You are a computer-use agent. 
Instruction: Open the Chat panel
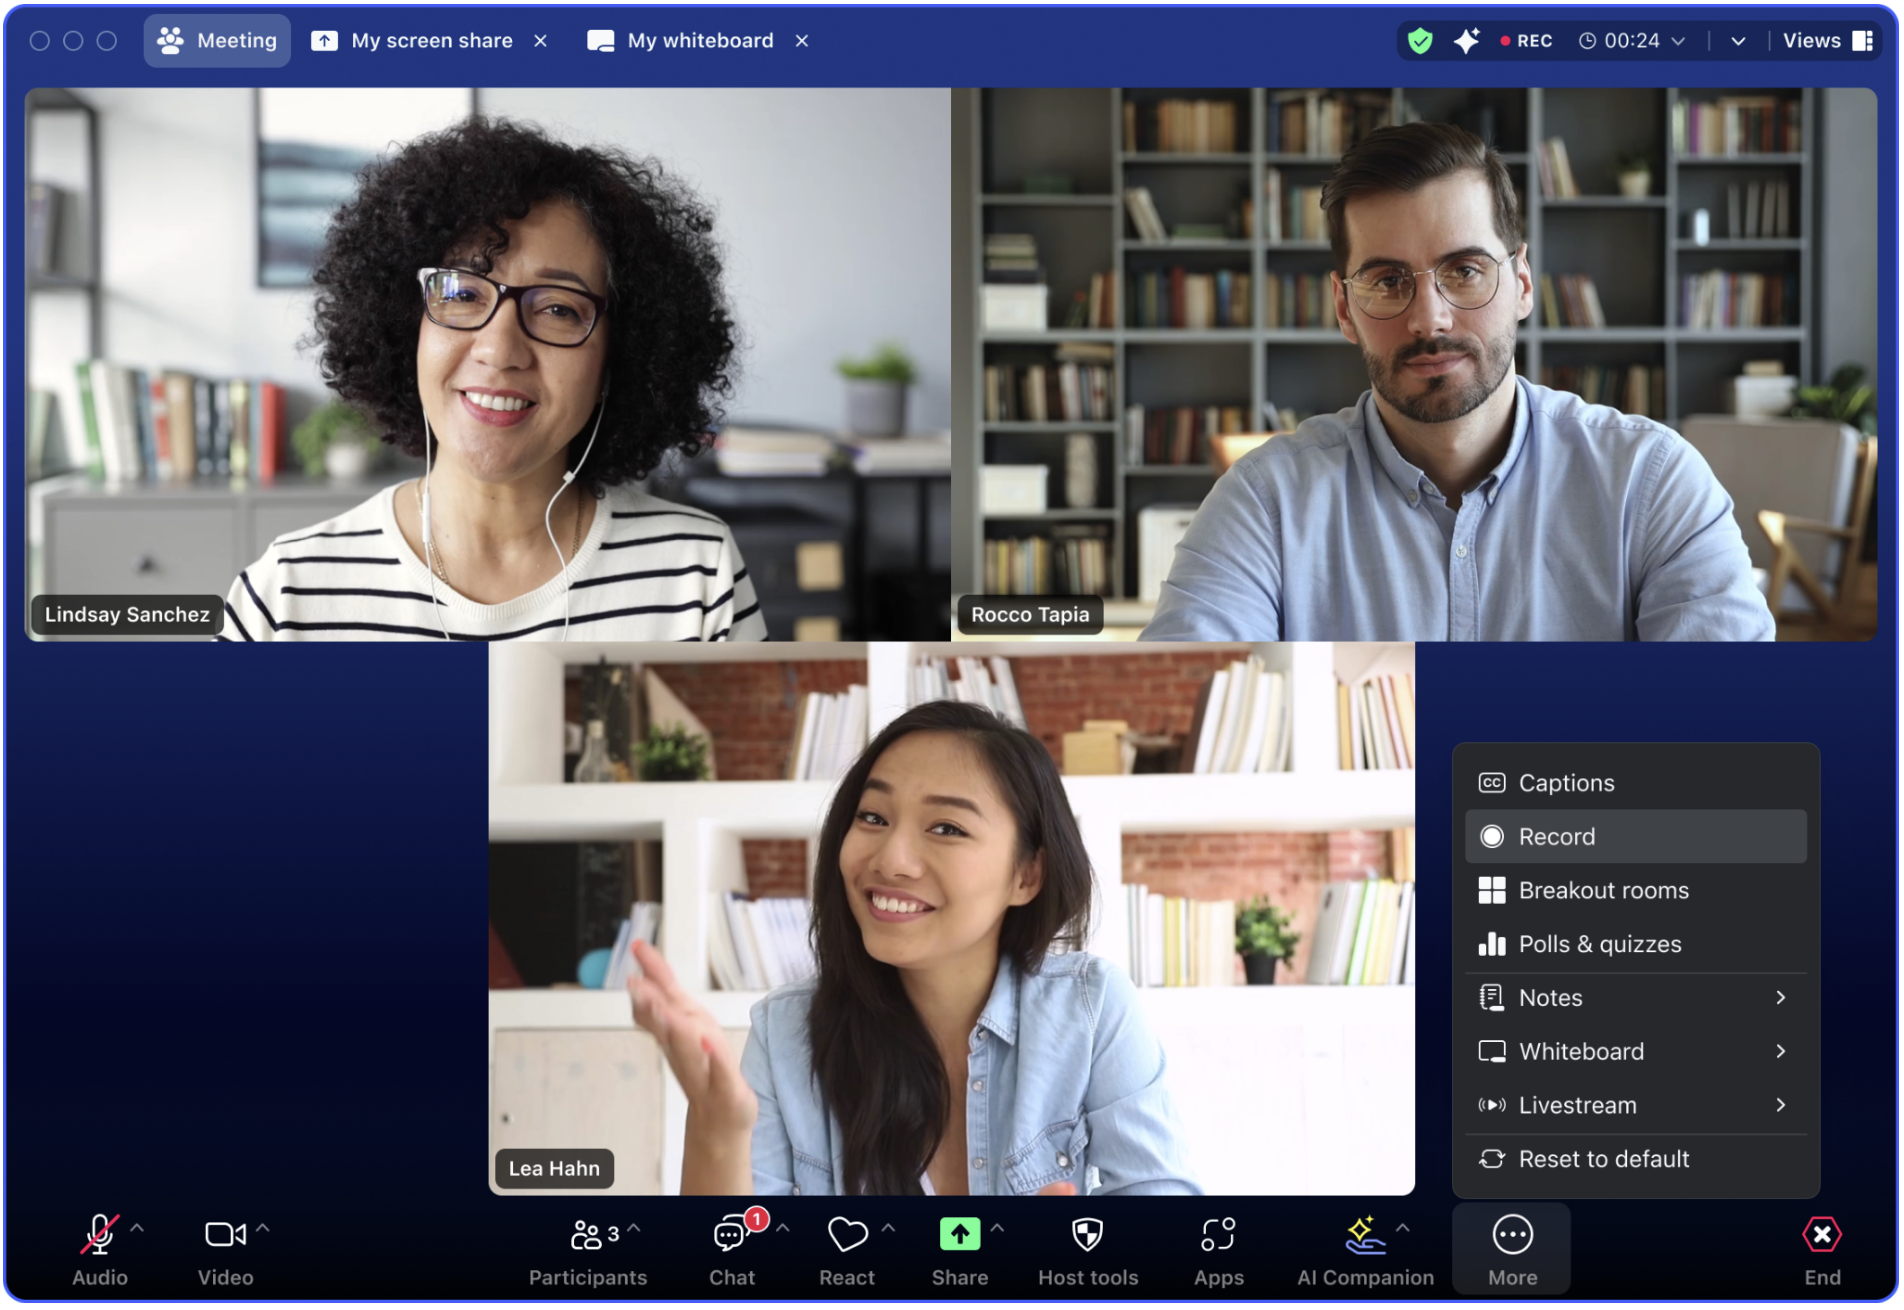[732, 1248]
